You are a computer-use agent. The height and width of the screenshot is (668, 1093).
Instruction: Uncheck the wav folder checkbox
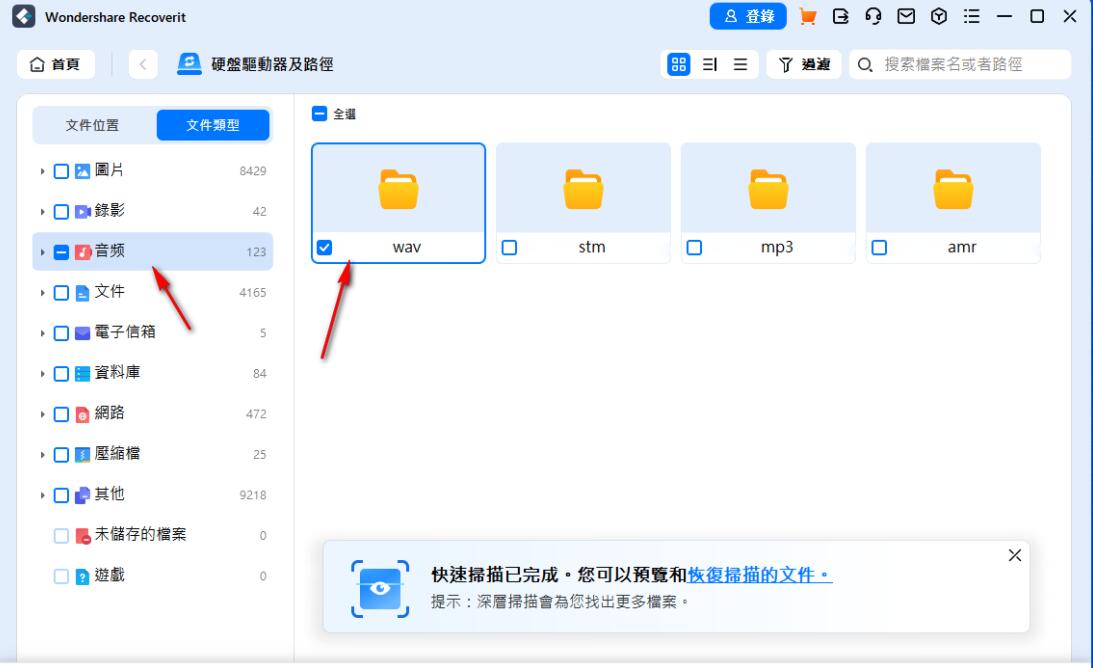[x=325, y=245]
